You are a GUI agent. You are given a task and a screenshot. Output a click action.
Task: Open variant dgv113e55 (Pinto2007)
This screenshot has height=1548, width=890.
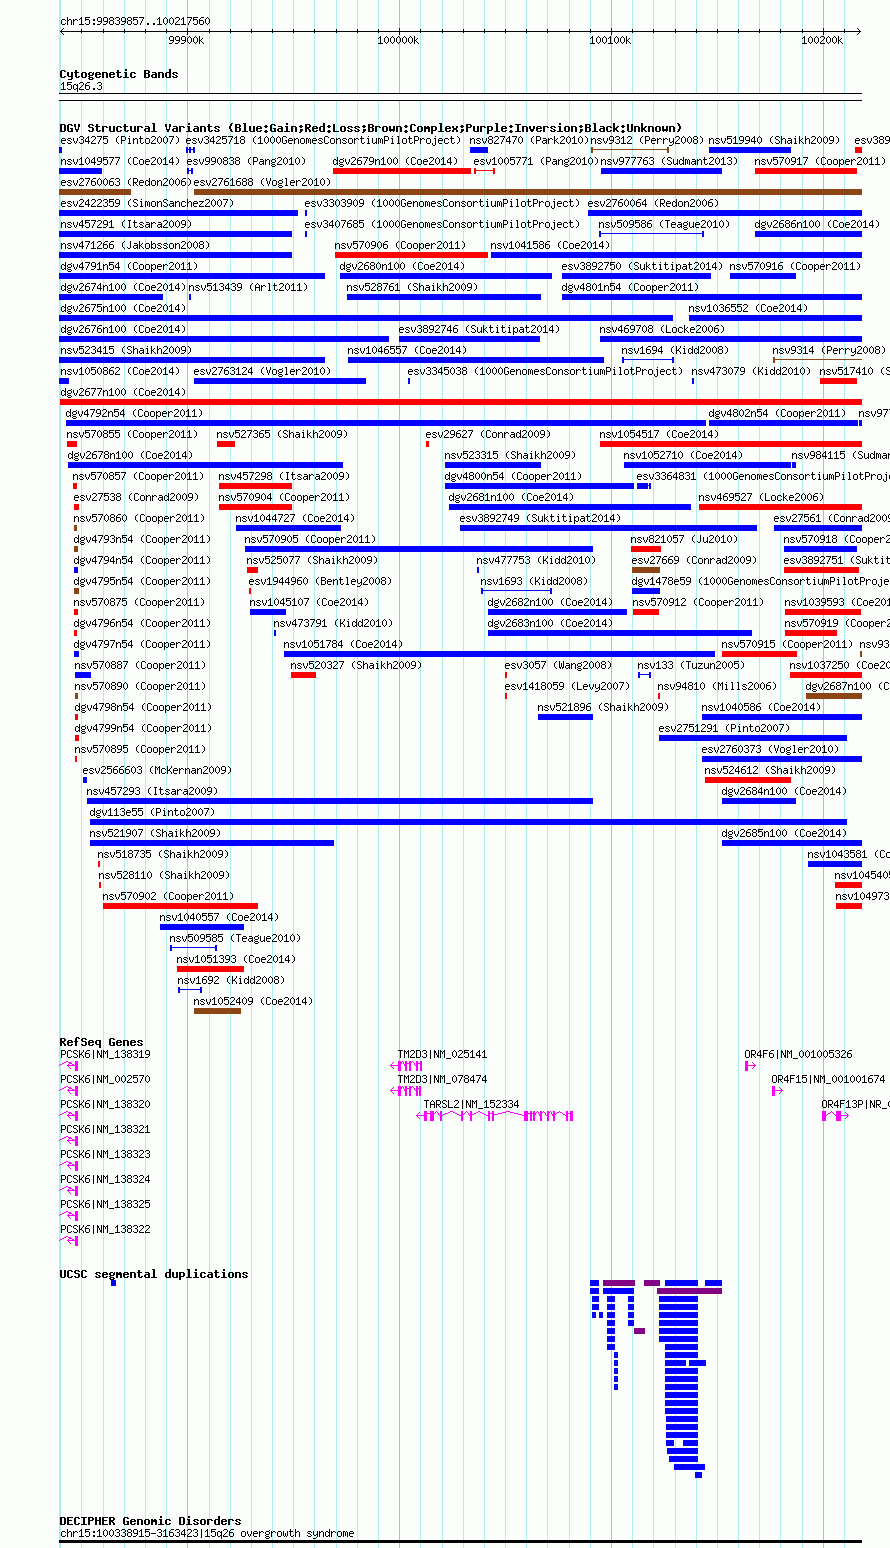pyautogui.click(x=152, y=812)
